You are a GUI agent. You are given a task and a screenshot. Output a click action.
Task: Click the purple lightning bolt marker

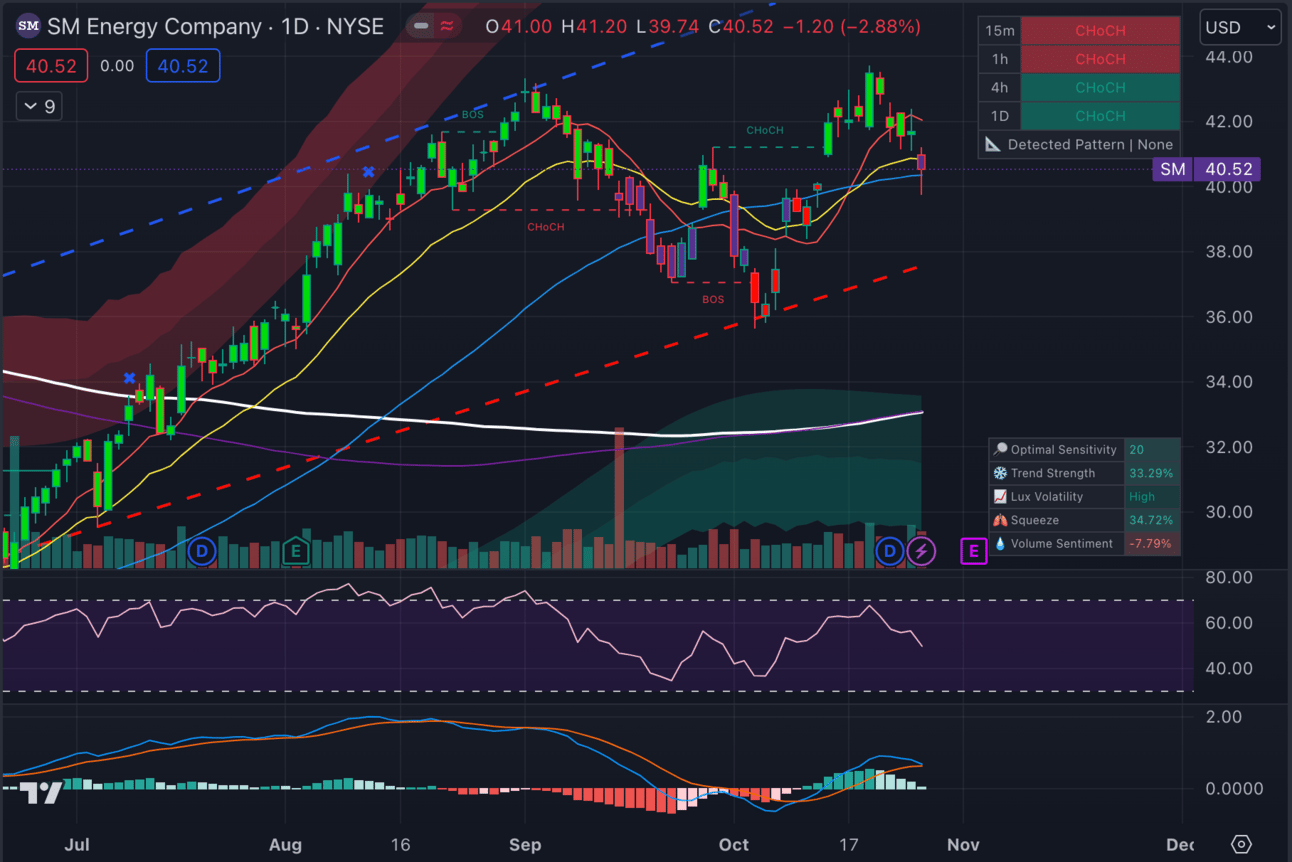[921, 551]
